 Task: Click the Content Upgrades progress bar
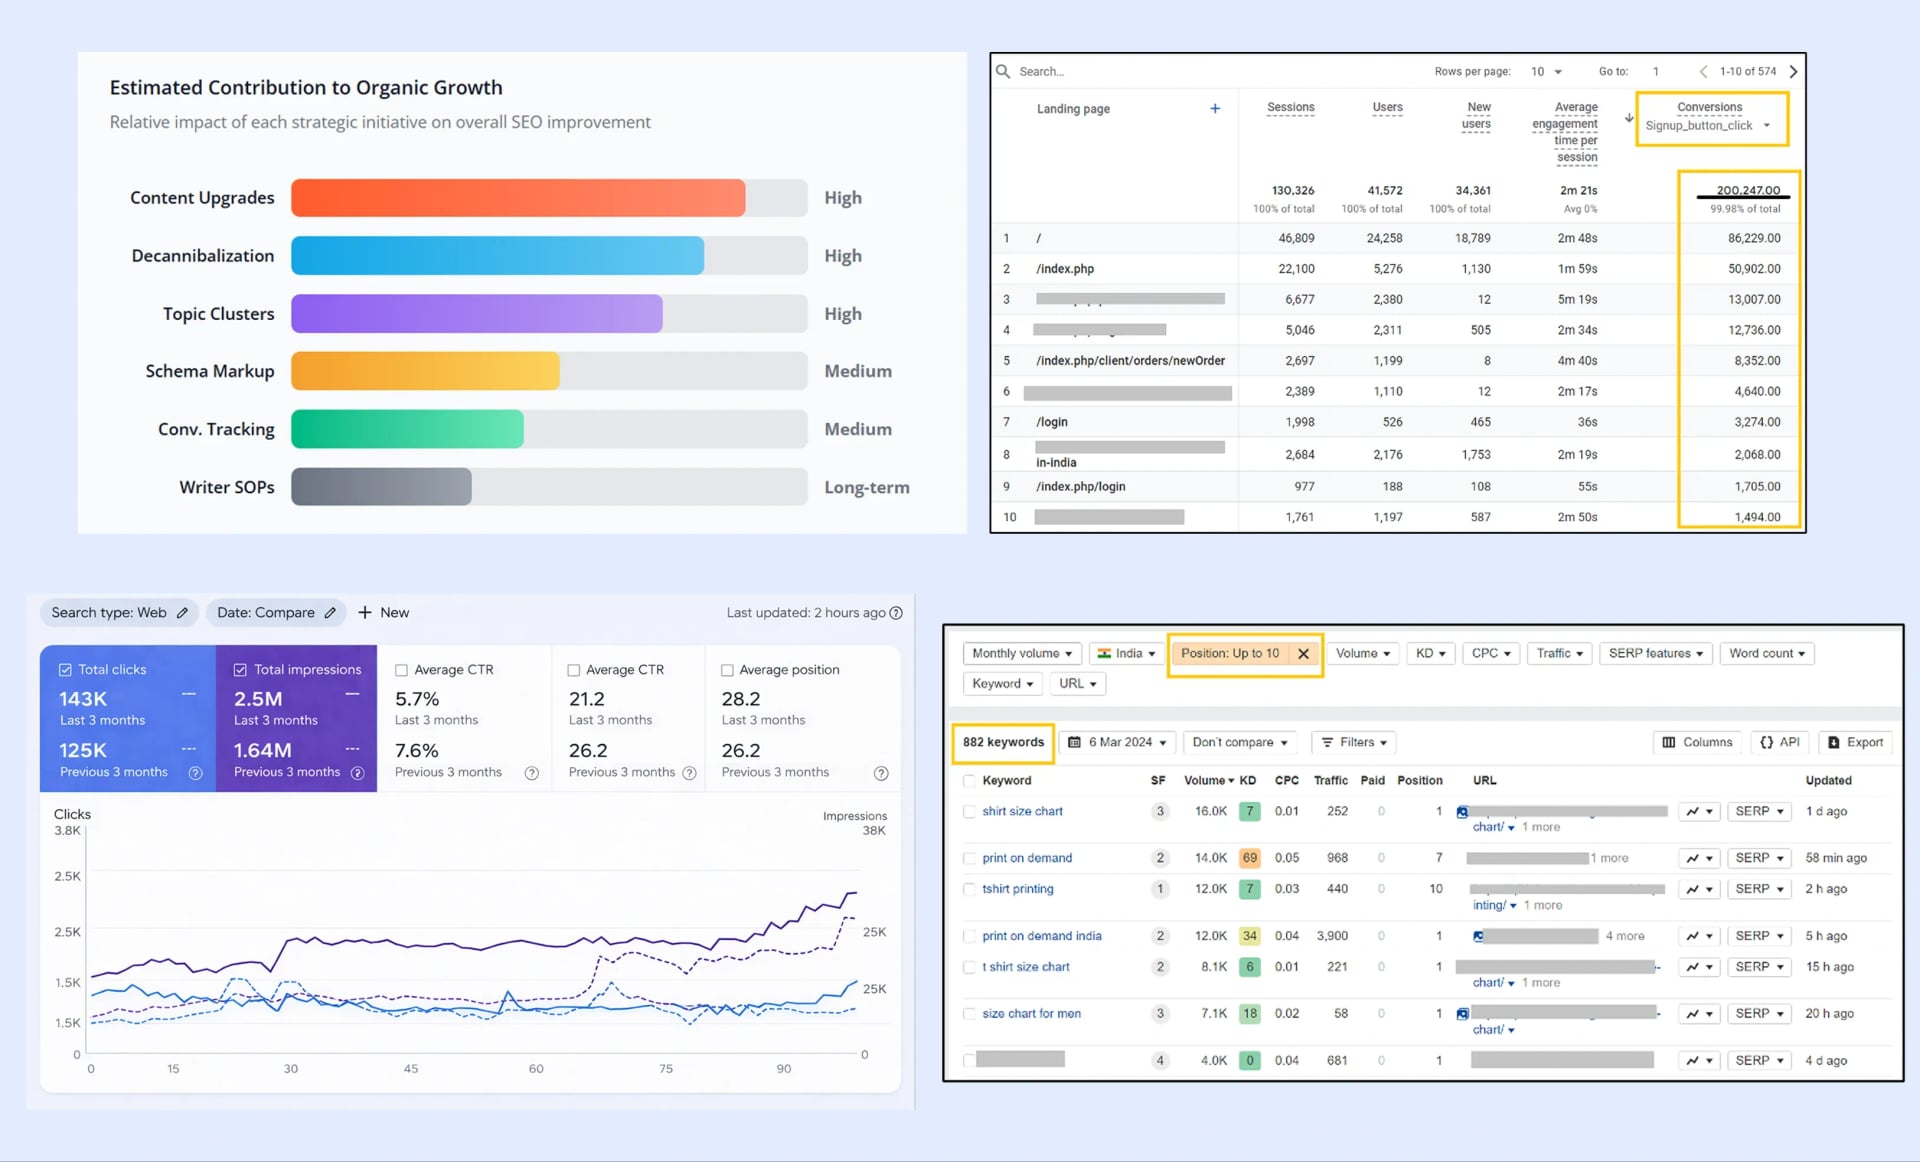(x=549, y=198)
